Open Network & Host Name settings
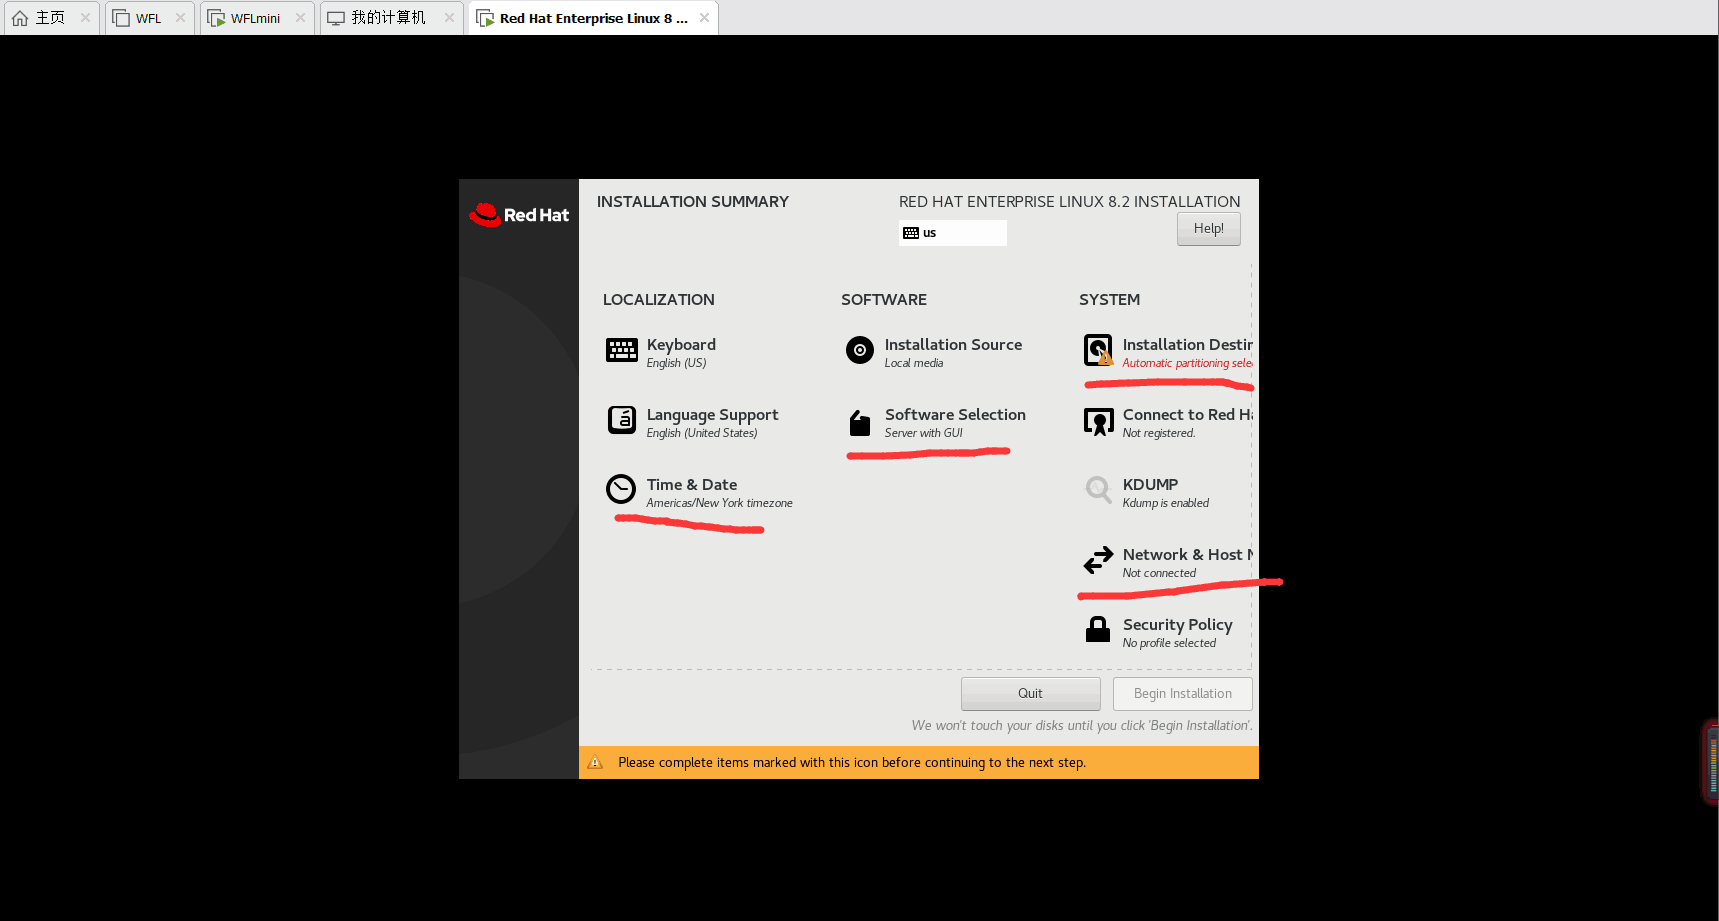 (x=1187, y=554)
